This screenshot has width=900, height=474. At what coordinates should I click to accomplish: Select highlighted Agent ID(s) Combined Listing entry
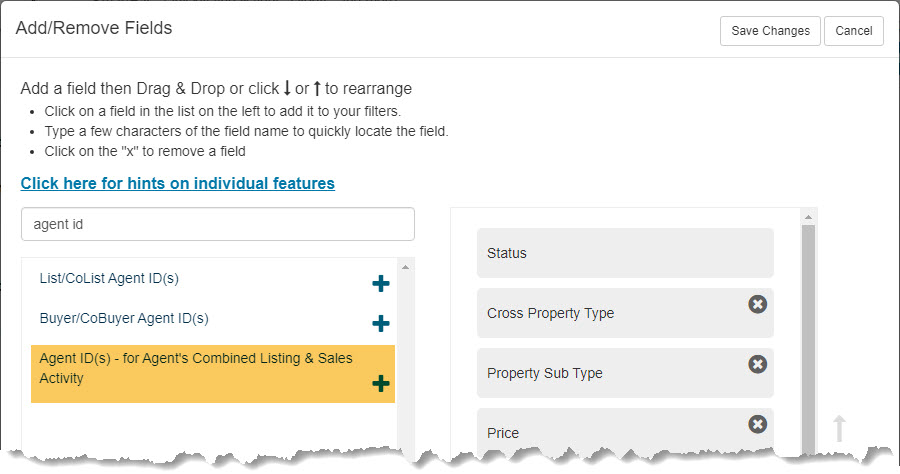213,374
